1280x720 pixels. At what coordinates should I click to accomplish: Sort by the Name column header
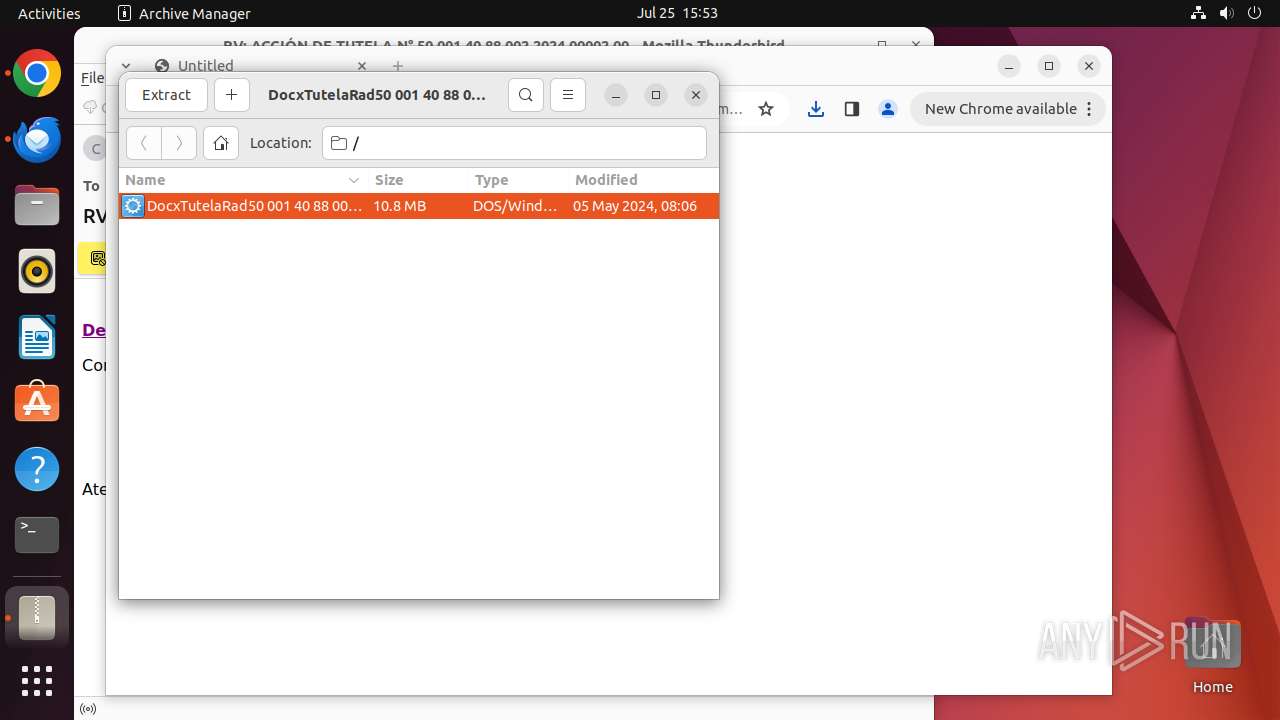tap(242, 180)
